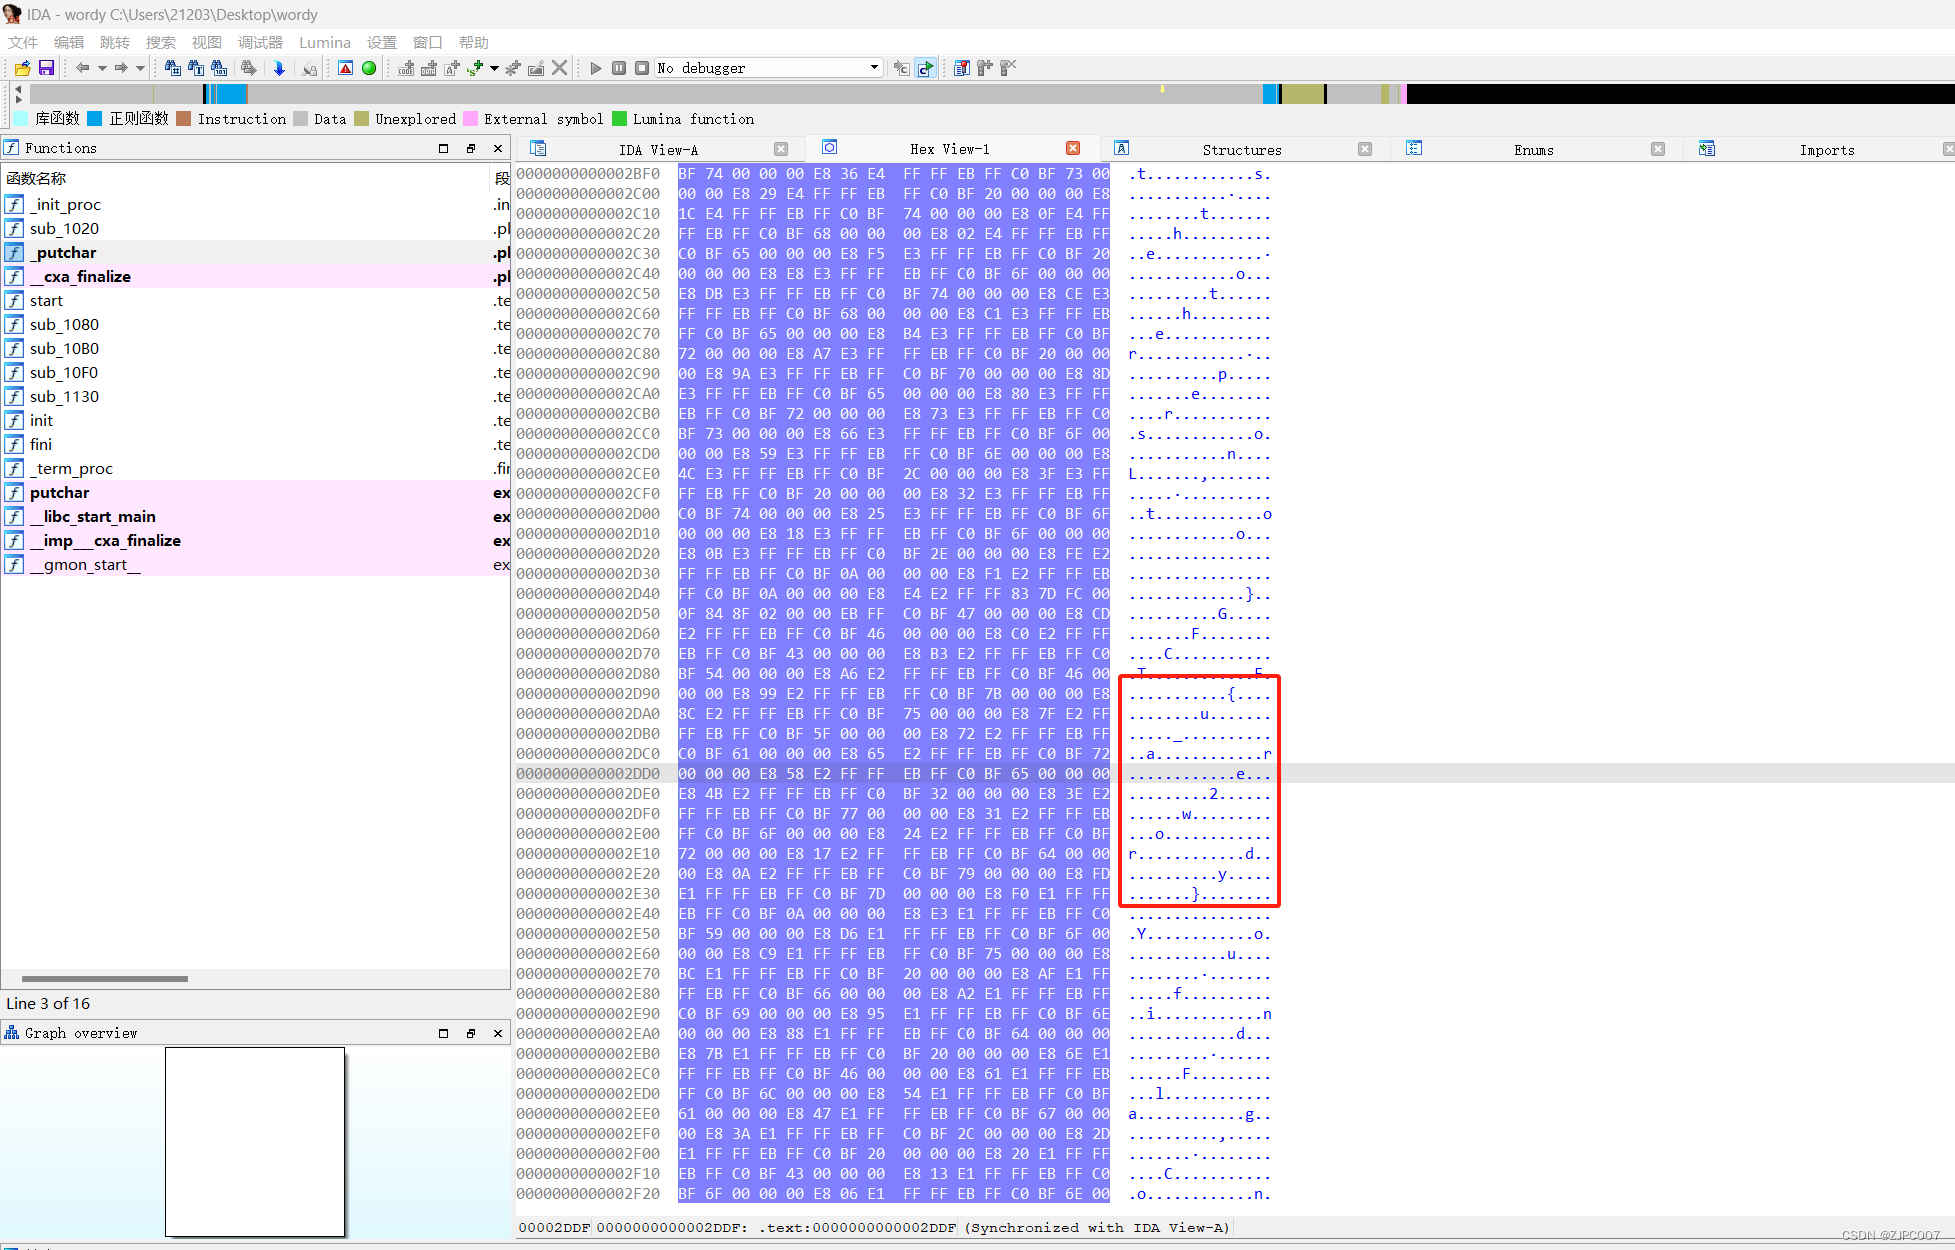Select the Start debugging (green) icon
Screen dimensions: 1955x1250
tap(368, 68)
